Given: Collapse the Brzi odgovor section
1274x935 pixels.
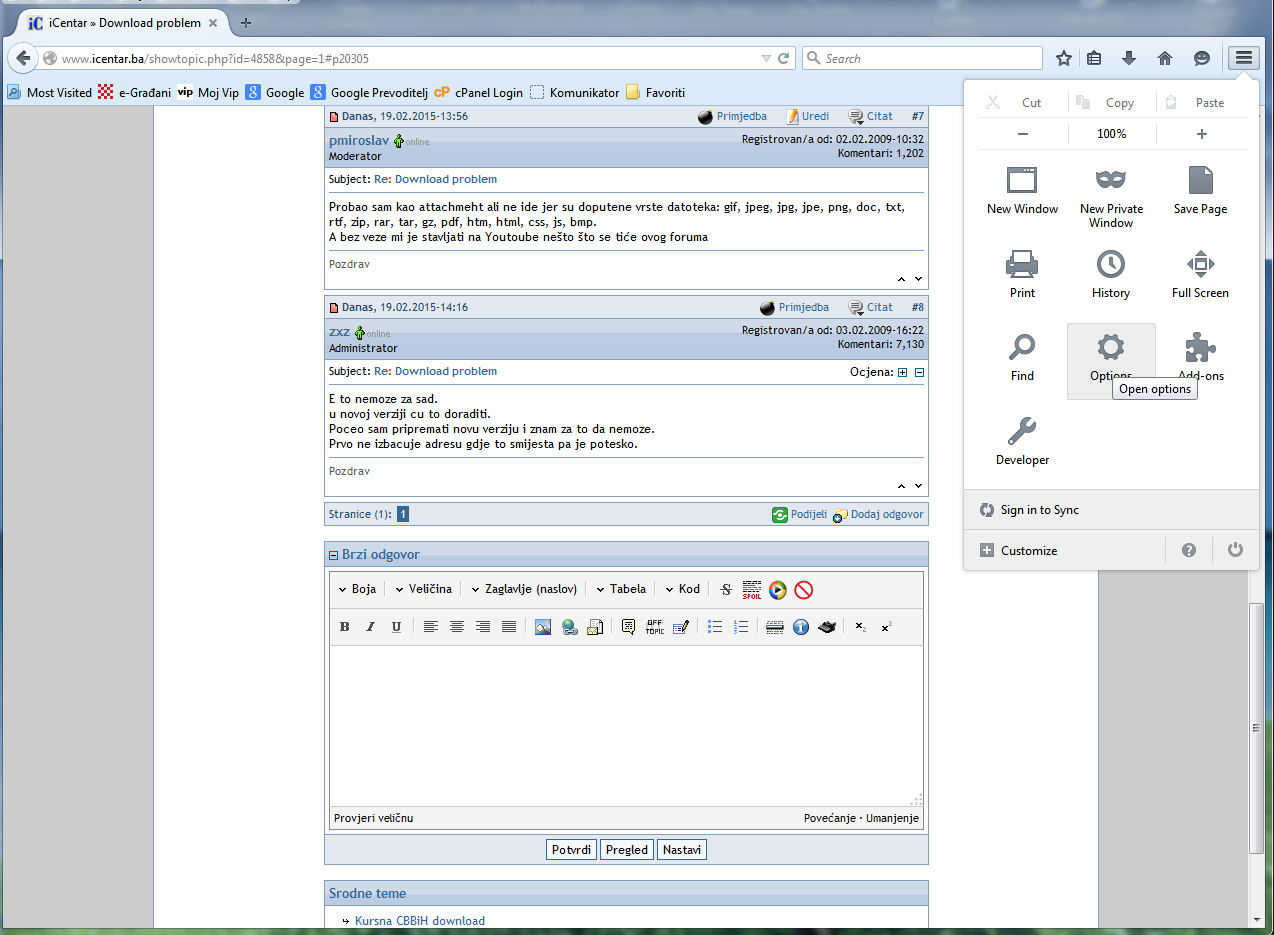Looking at the screenshot, I should pos(334,555).
